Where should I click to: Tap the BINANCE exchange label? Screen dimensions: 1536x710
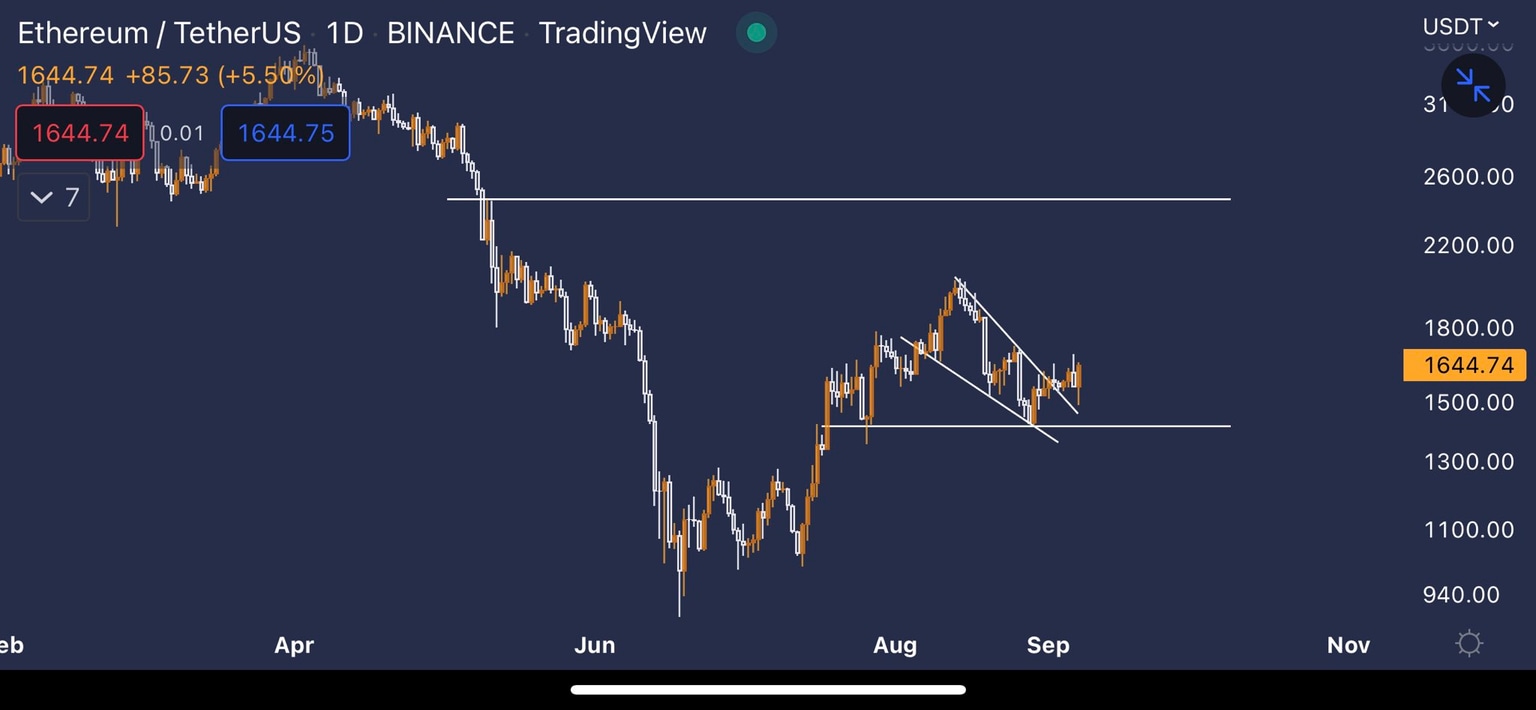tap(450, 33)
